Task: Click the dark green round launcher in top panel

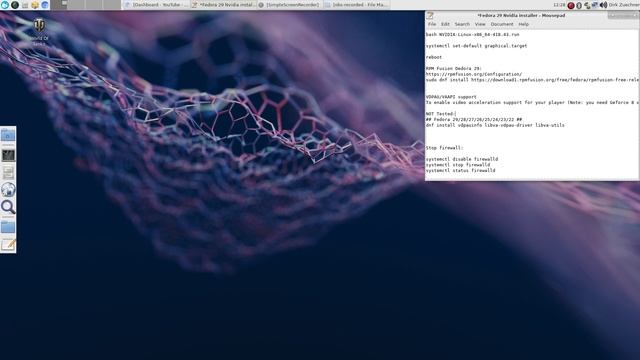Action: [15, 5]
